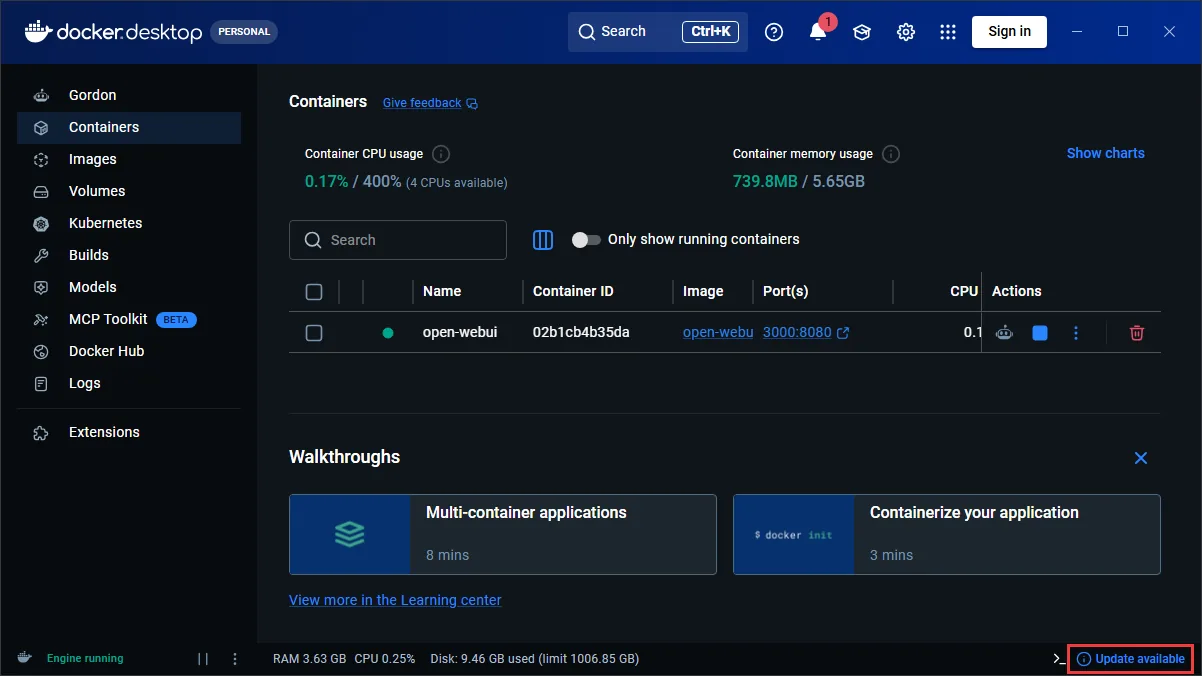Close the Walkthroughs section
Screen dimensions: 1202x676
pos(1141,458)
